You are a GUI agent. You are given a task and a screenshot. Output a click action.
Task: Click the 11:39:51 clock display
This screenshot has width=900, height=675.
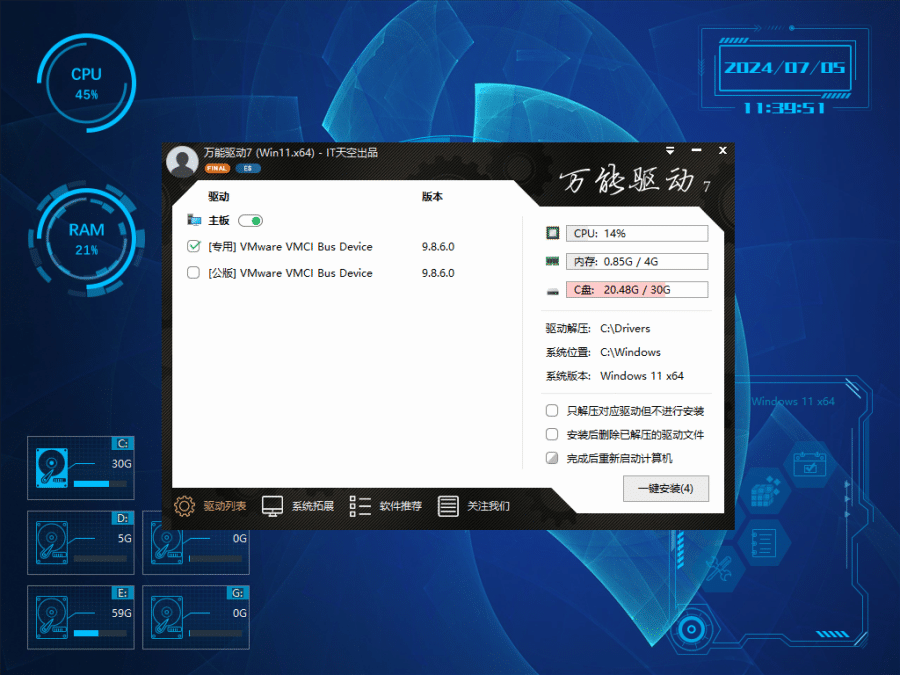pos(785,108)
